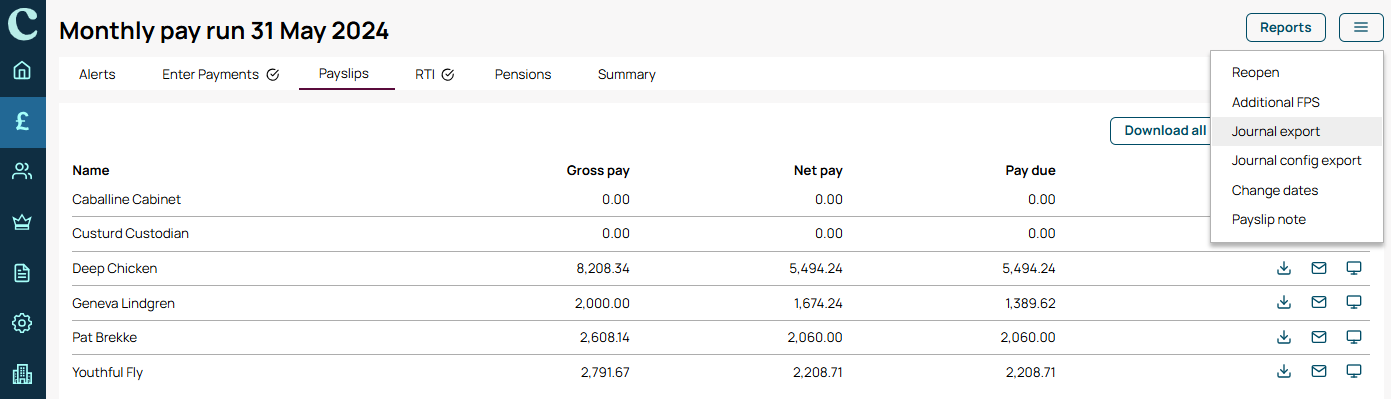This screenshot has width=1391, height=399.
Task: View Pat Brekke's payslip on screen
Action: pos(1354,337)
